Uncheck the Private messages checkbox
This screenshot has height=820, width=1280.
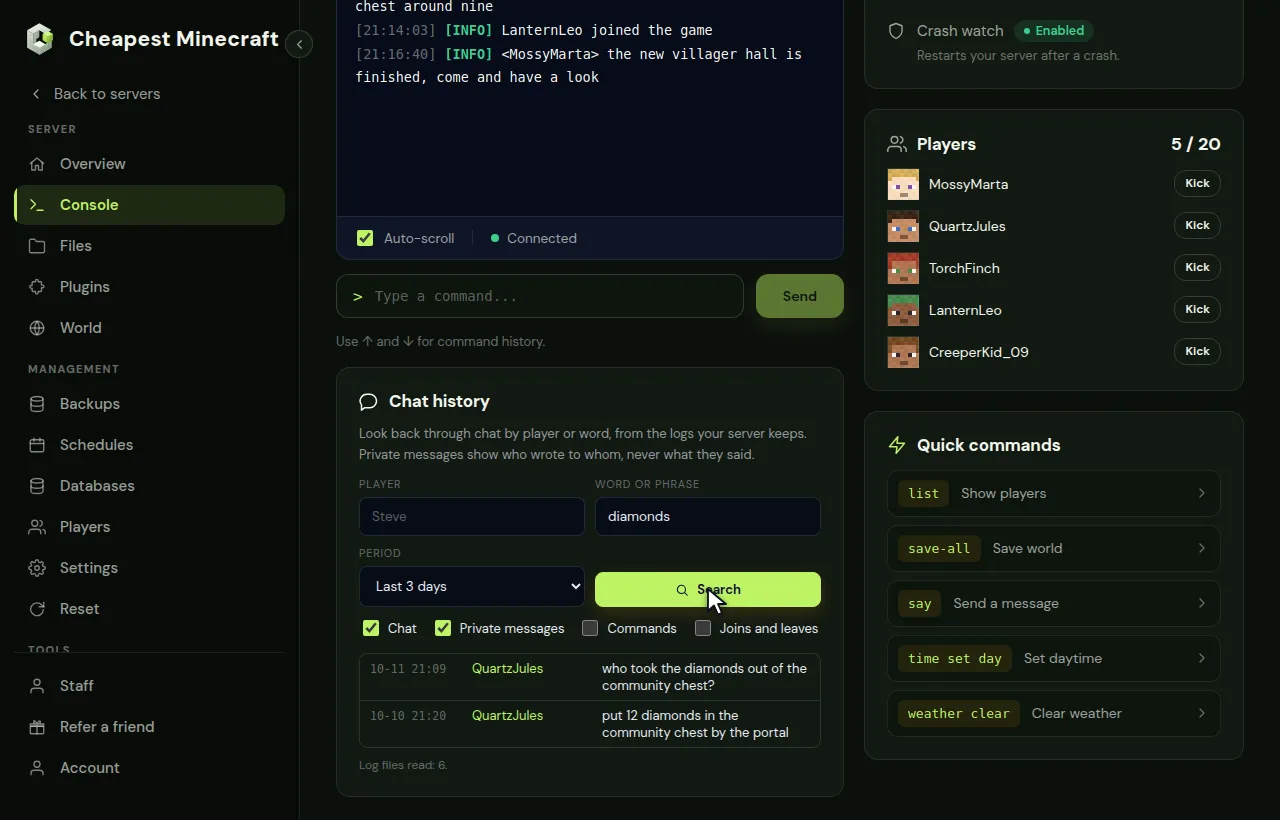(443, 628)
